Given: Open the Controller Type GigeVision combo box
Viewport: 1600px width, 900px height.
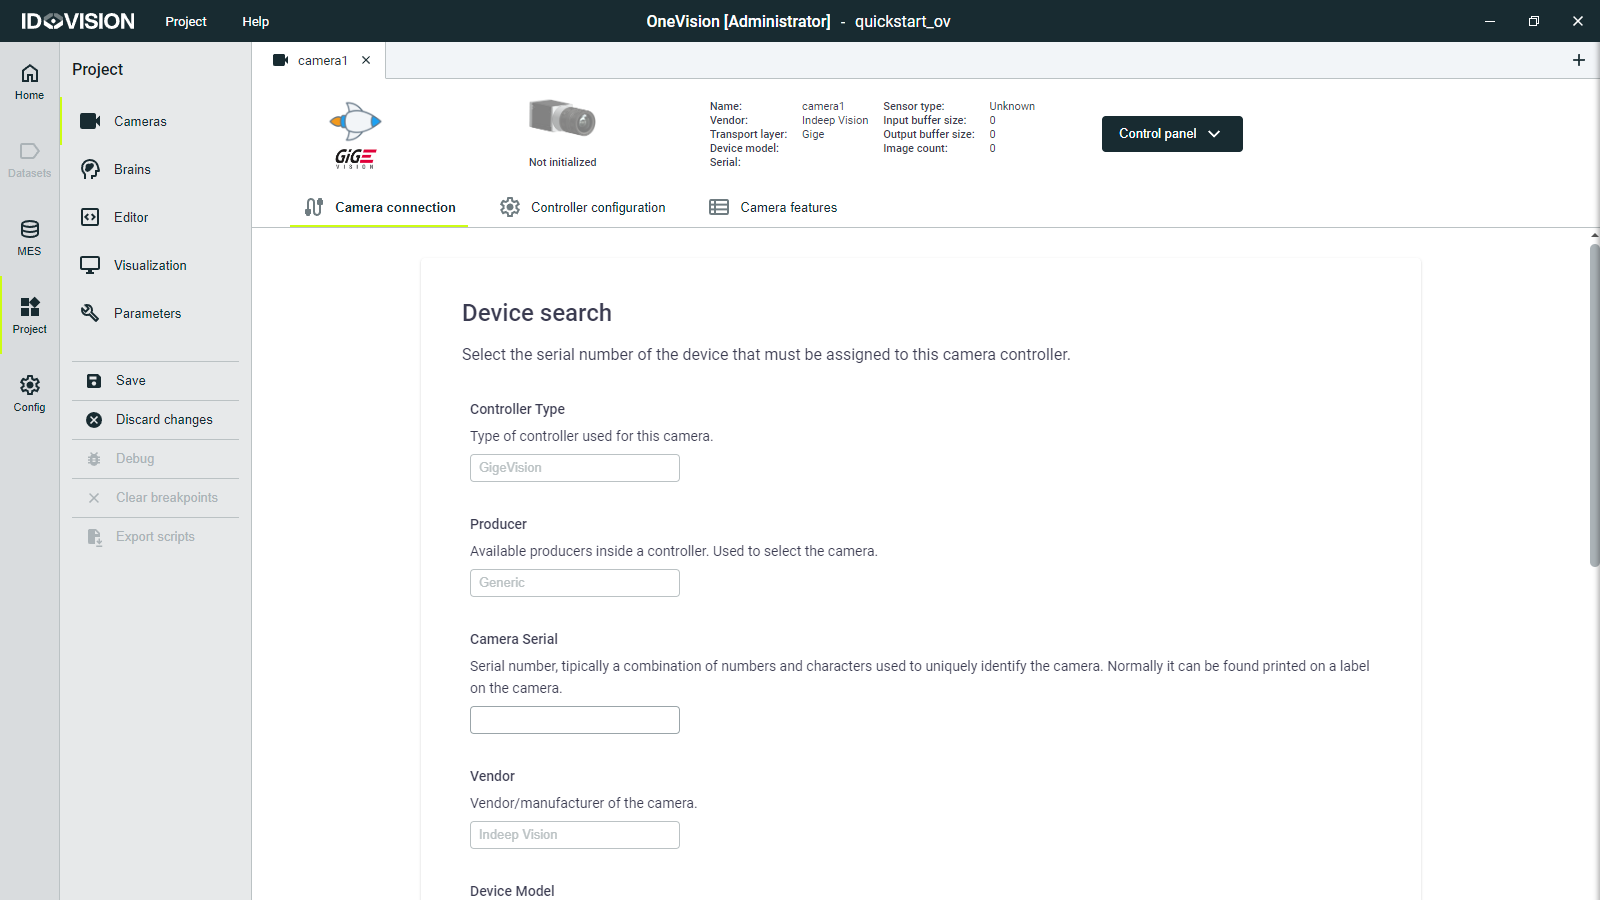Looking at the screenshot, I should click(574, 468).
